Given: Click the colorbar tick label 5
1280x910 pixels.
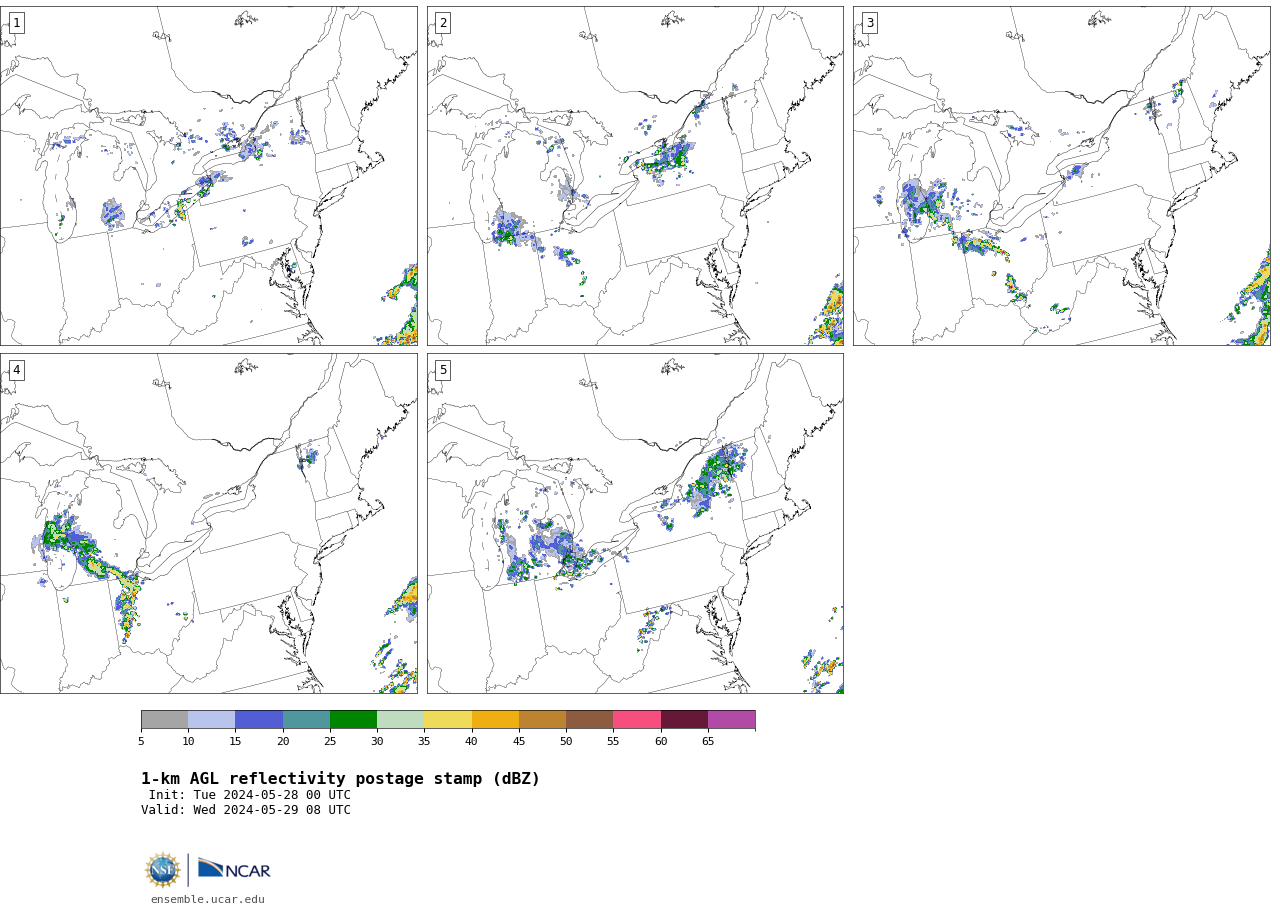Looking at the screenshot, I should tap(141, 742).
